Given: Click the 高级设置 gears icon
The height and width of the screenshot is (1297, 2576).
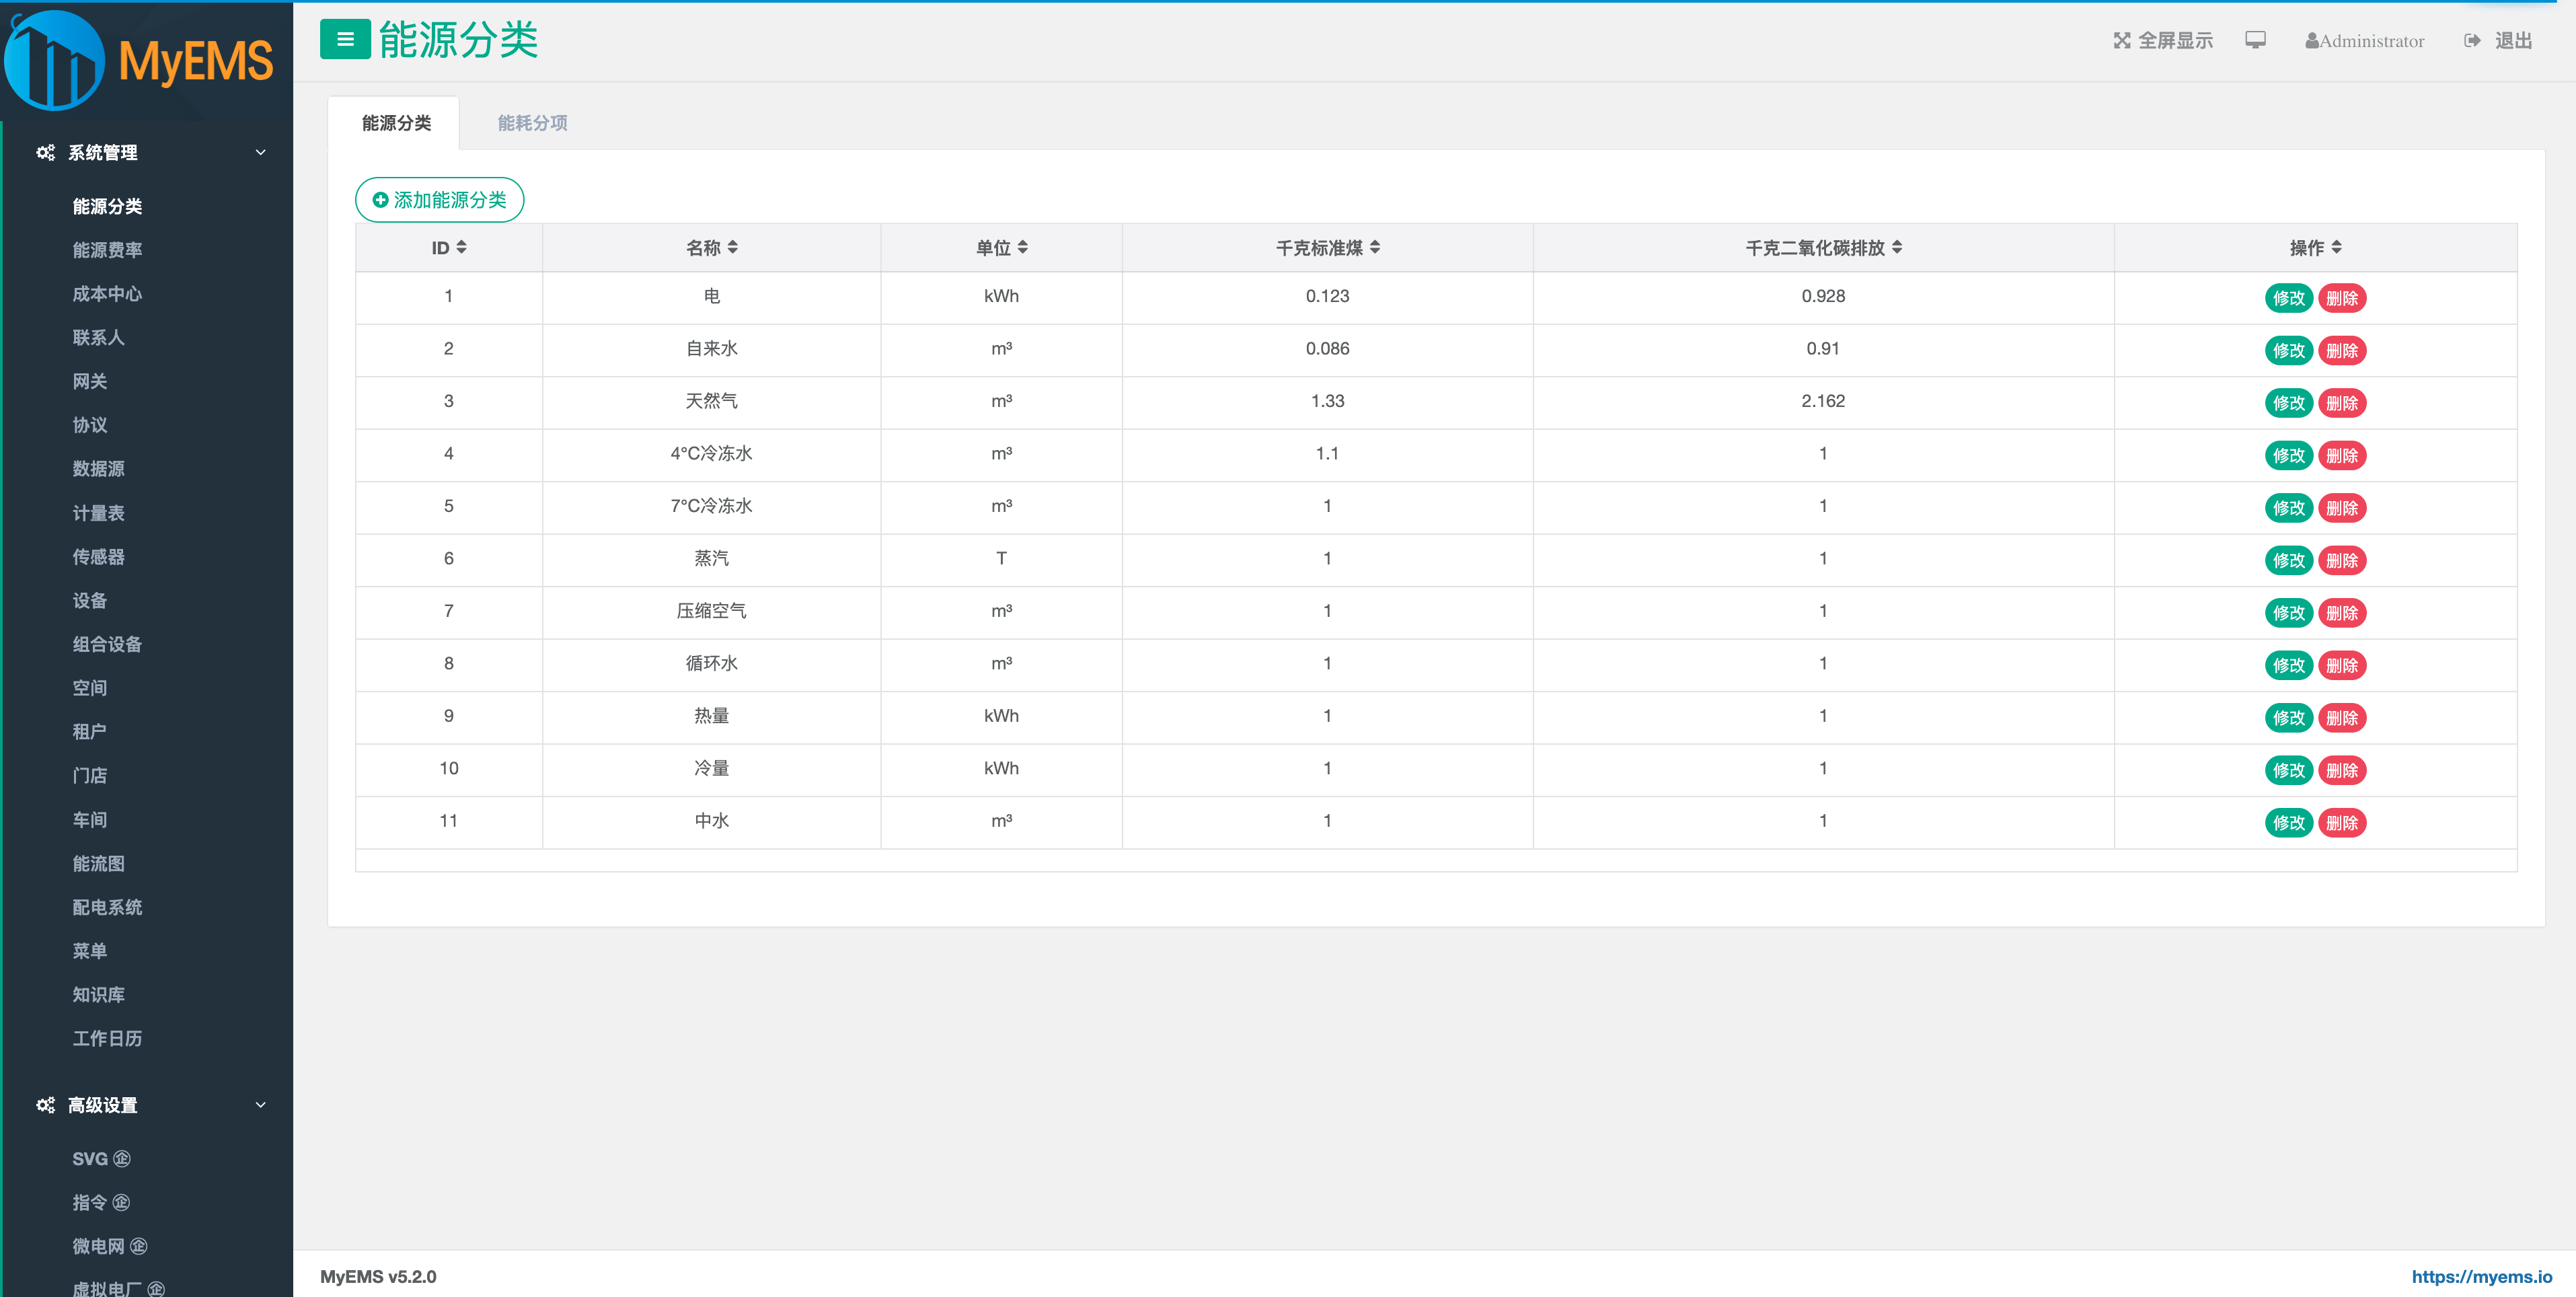Looking at the screenshot, I should 45,1105.
